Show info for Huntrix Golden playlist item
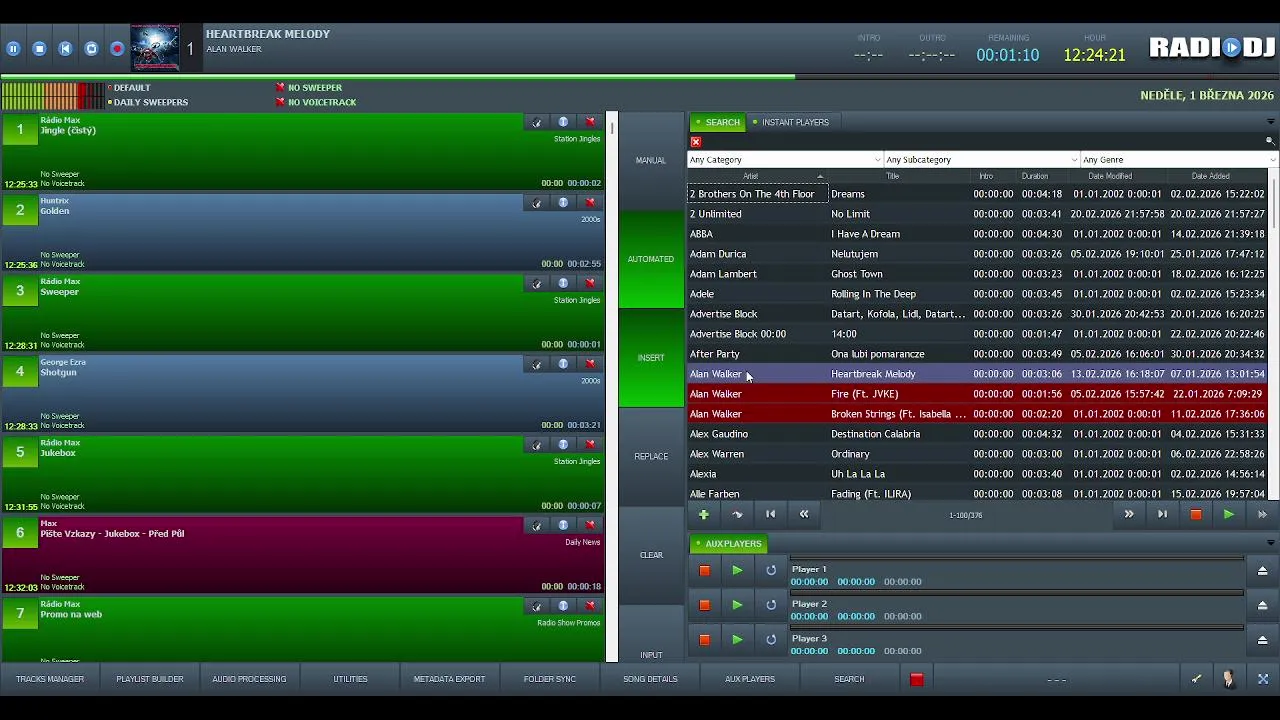 tap(563, 203)
